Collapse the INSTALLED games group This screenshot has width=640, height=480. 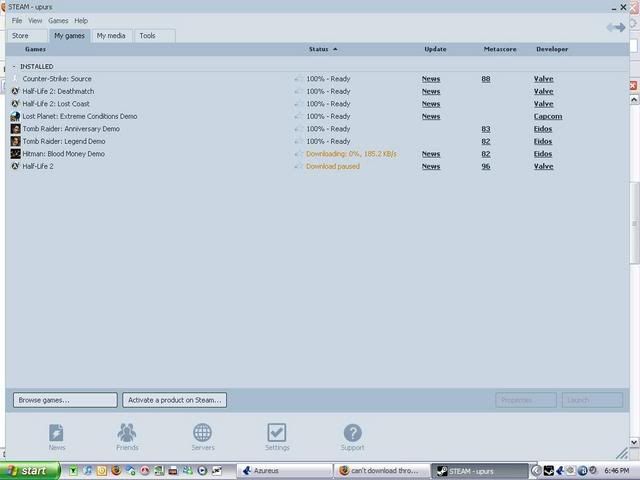(14, 66)
